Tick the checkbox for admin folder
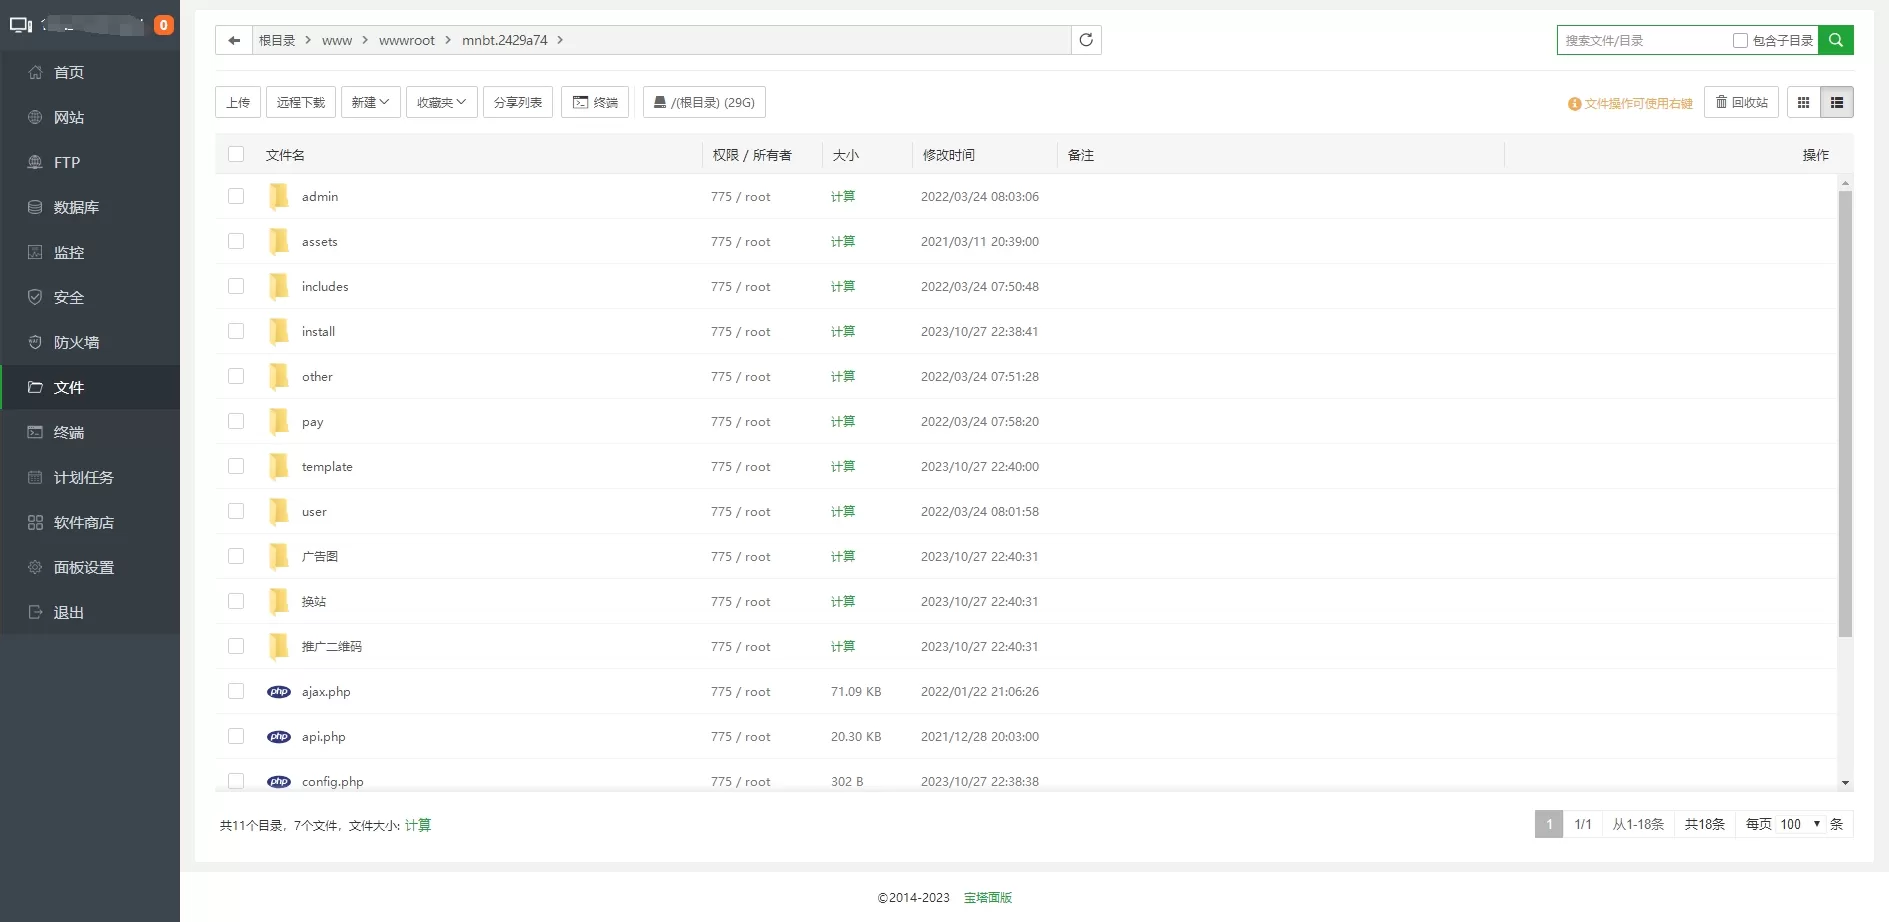The image size is (1889, 922). point(236,196)
